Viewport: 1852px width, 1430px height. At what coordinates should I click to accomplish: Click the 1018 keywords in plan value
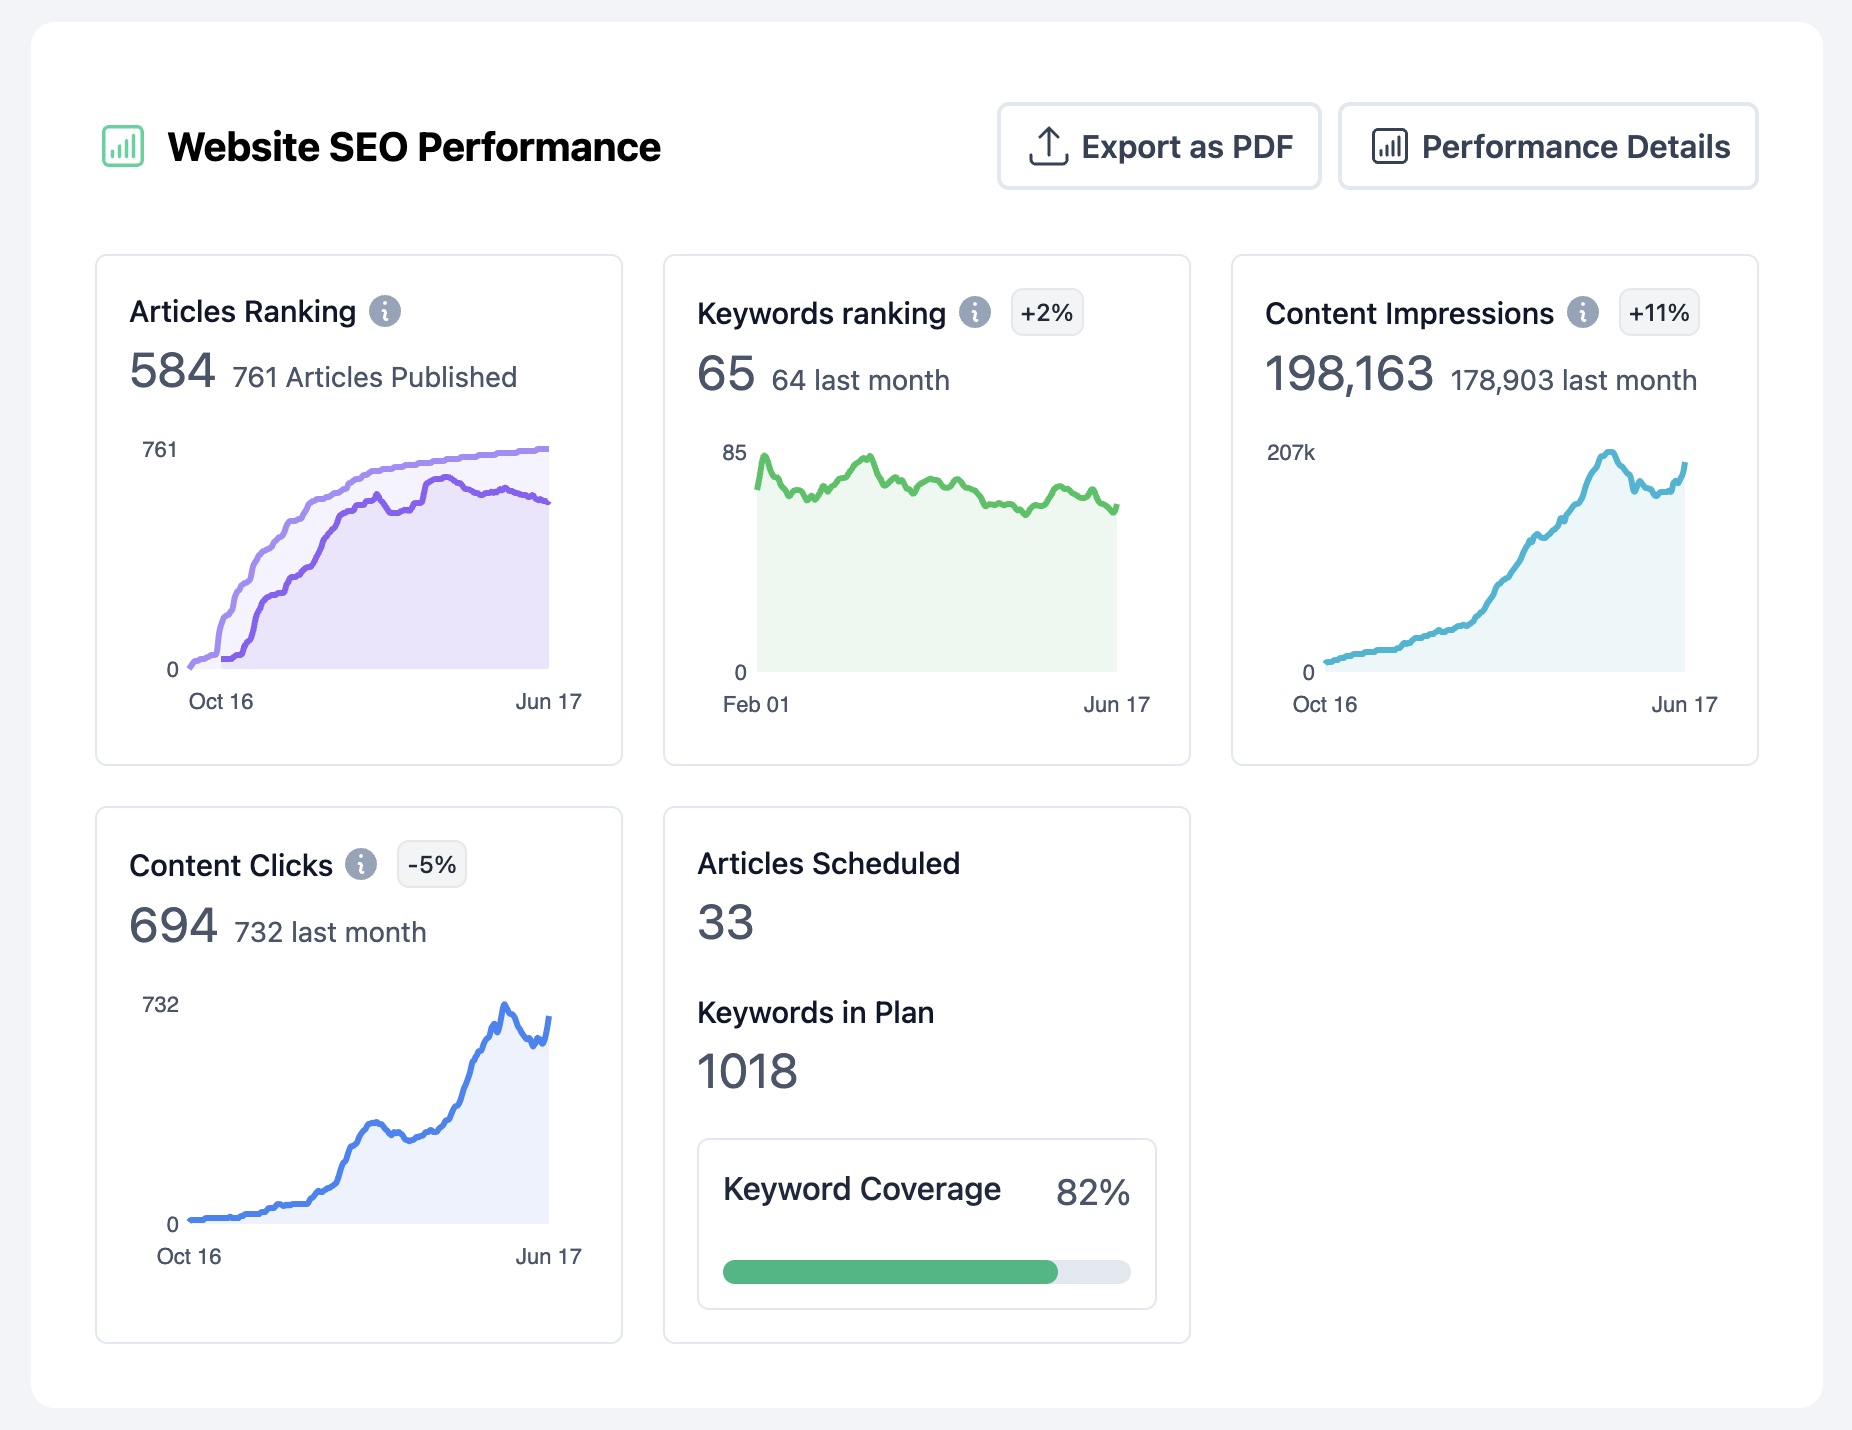(747, 1072)
